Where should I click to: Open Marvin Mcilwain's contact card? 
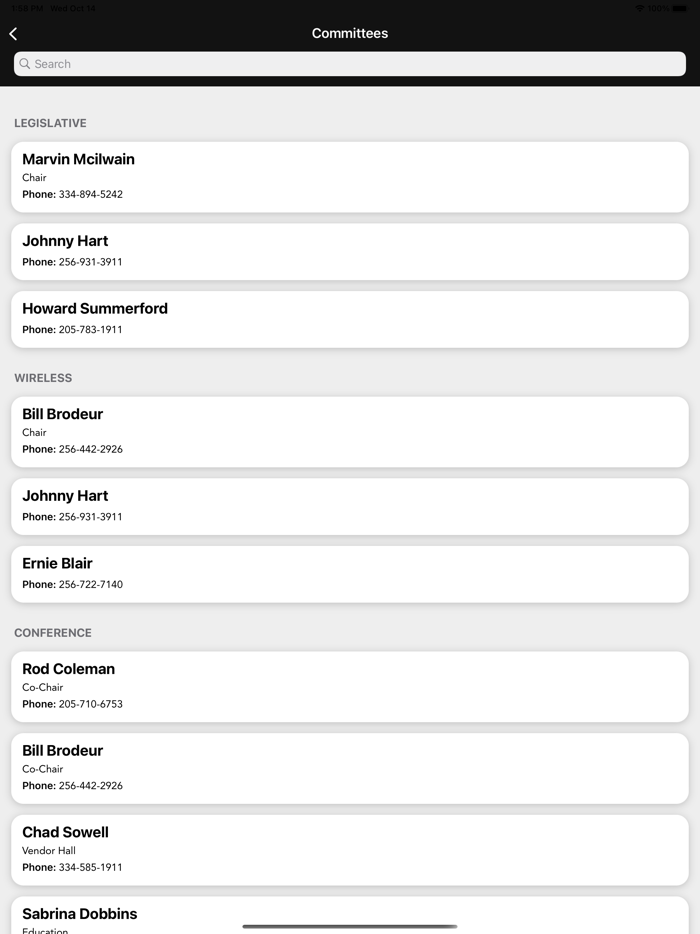click(x=350, y=176)
